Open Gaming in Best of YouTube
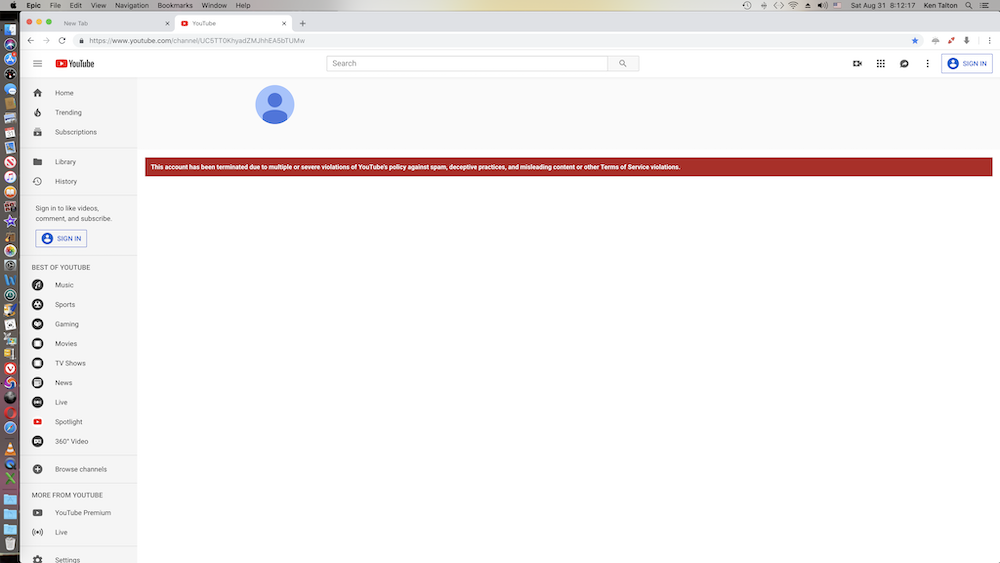1000x563 pixels. click(66, 324)
